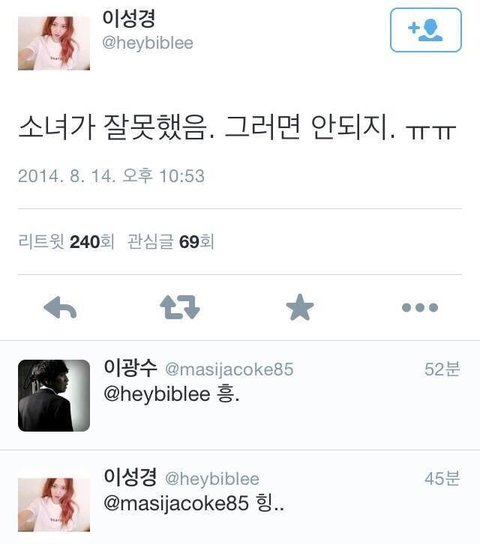Click the 이광수 display name
The width and height of the screenshot is (480, 544).
coord(130,368)
